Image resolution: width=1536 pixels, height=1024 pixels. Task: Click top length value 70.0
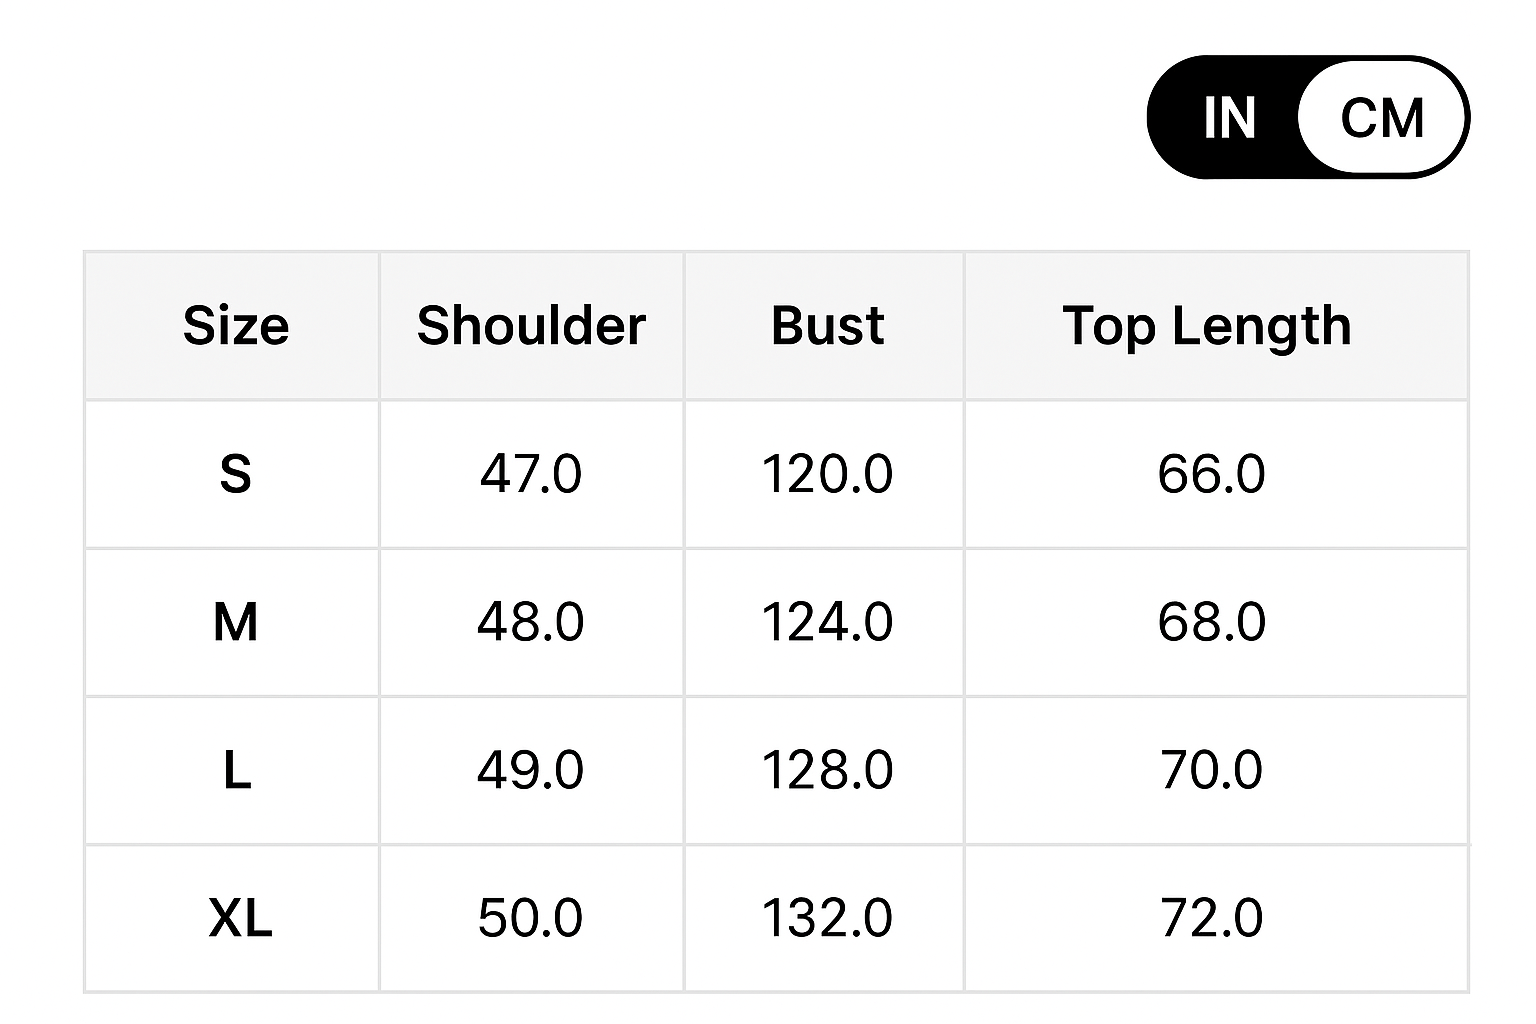coord(1211,770)
